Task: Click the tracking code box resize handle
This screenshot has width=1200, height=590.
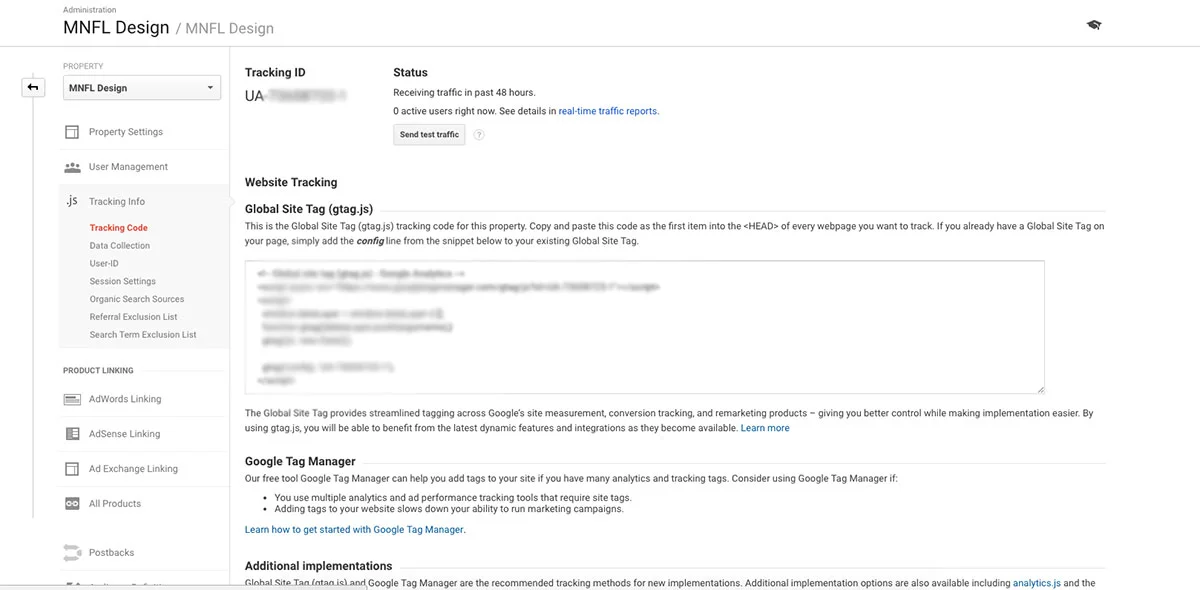Action: (1040, 389)
